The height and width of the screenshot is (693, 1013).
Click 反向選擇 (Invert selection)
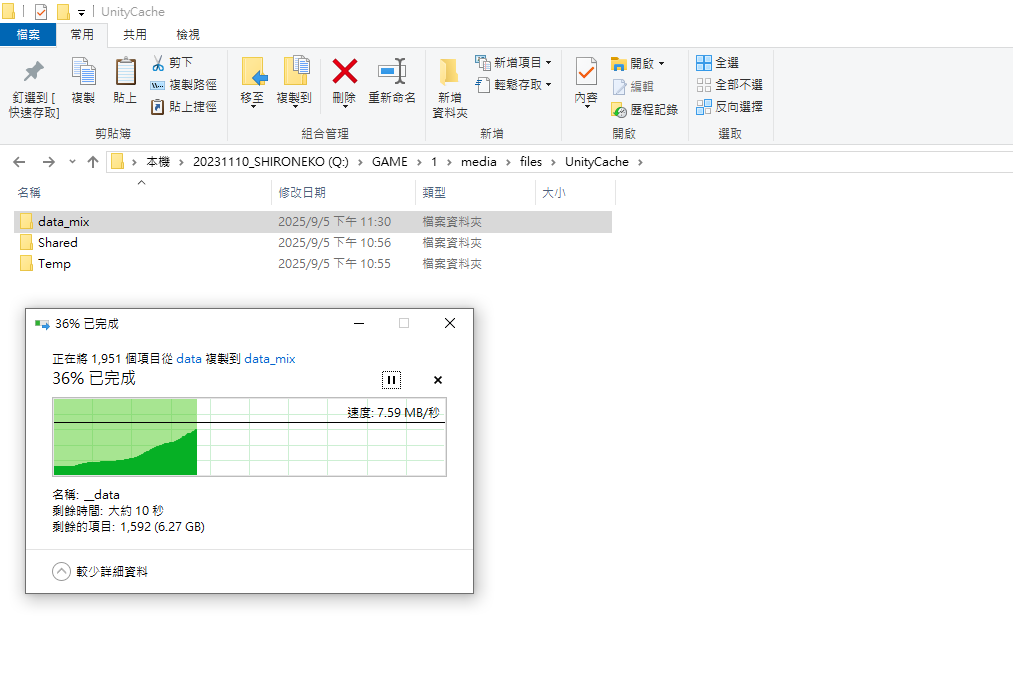729,107
